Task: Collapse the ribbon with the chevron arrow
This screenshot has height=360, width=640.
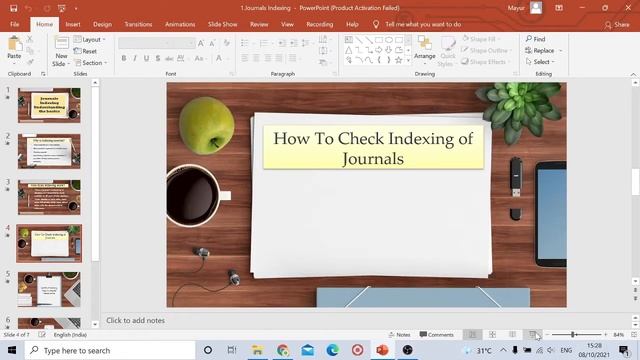Action: click(633, 74)
